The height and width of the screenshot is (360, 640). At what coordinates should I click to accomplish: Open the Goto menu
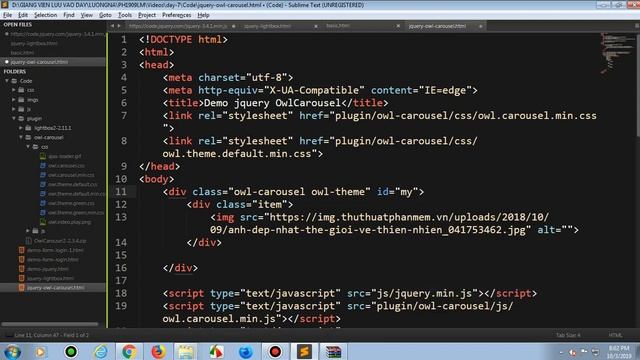(x=105, y=15)
